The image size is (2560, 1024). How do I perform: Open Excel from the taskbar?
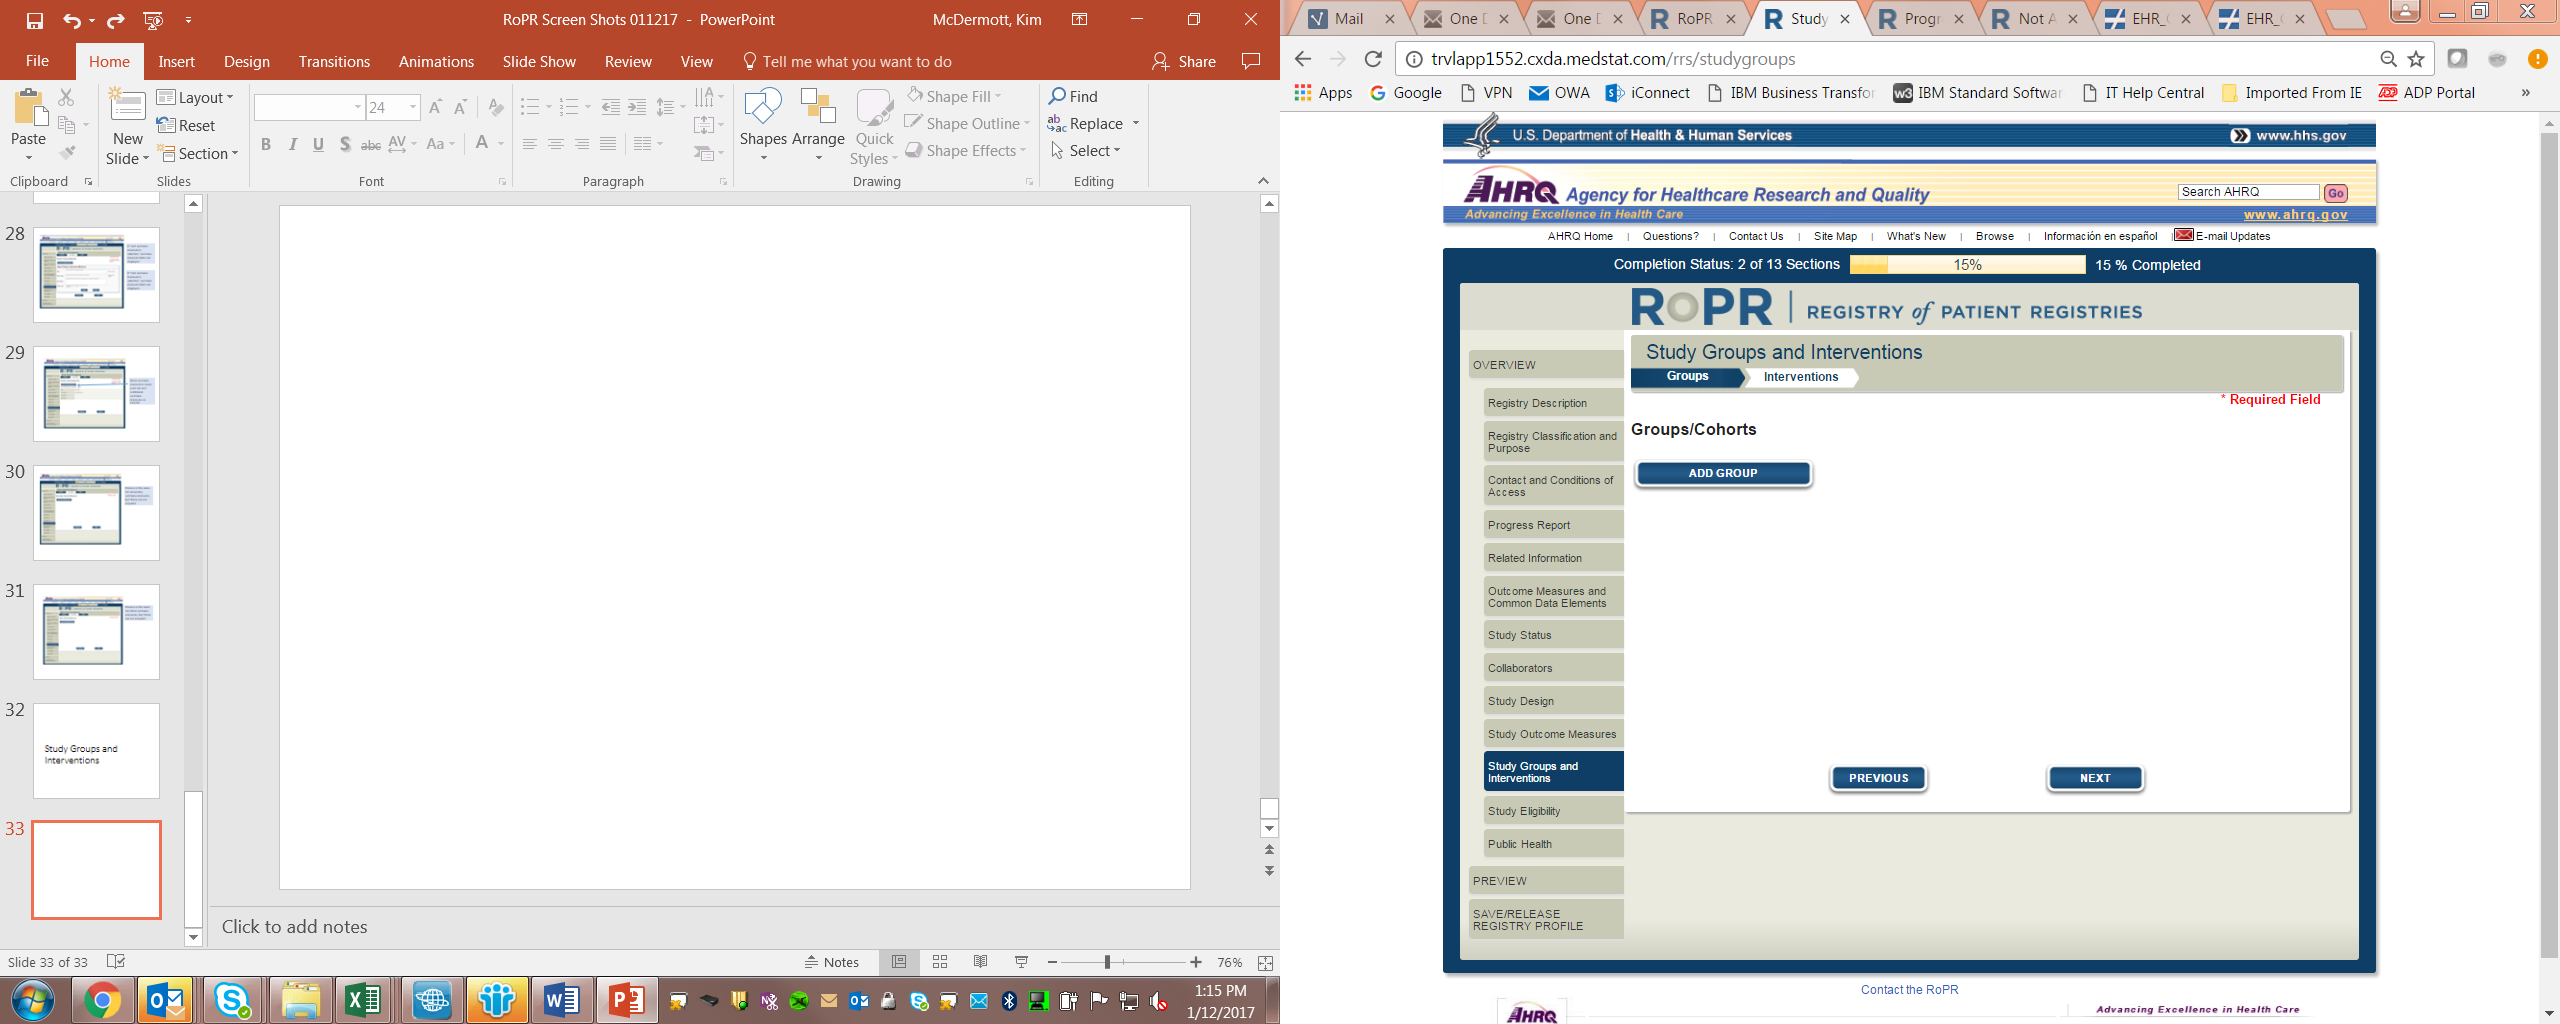(363, 1000)
